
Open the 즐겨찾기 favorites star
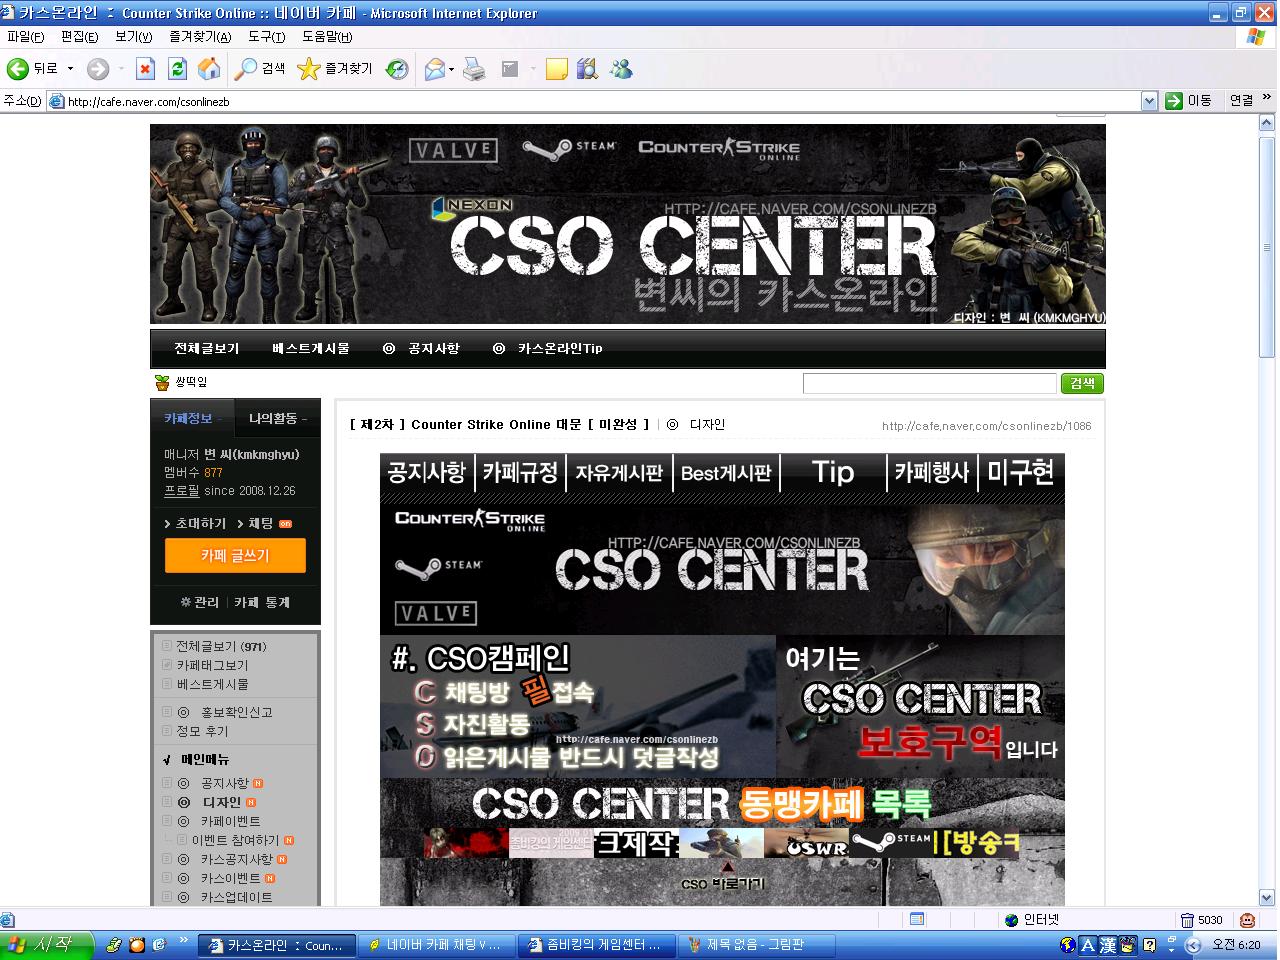335,69
